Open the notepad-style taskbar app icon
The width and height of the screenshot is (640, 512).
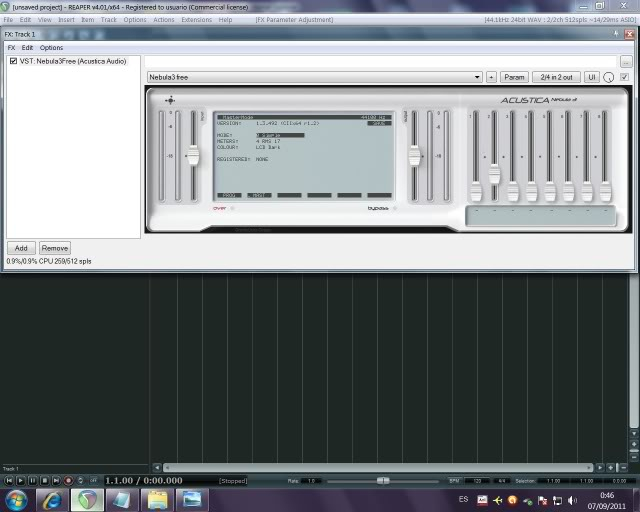point(122,500)
